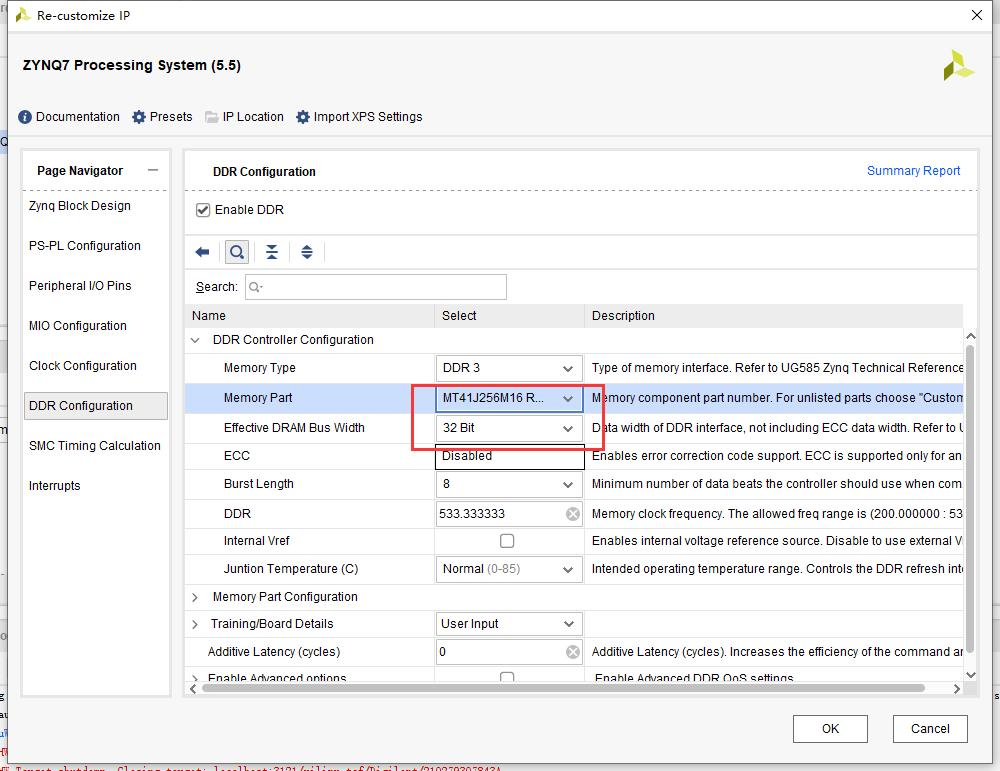Click the Select column header
Viewport: 1000px width, 771px height.
pyautogui.click(x=510, y=316)
